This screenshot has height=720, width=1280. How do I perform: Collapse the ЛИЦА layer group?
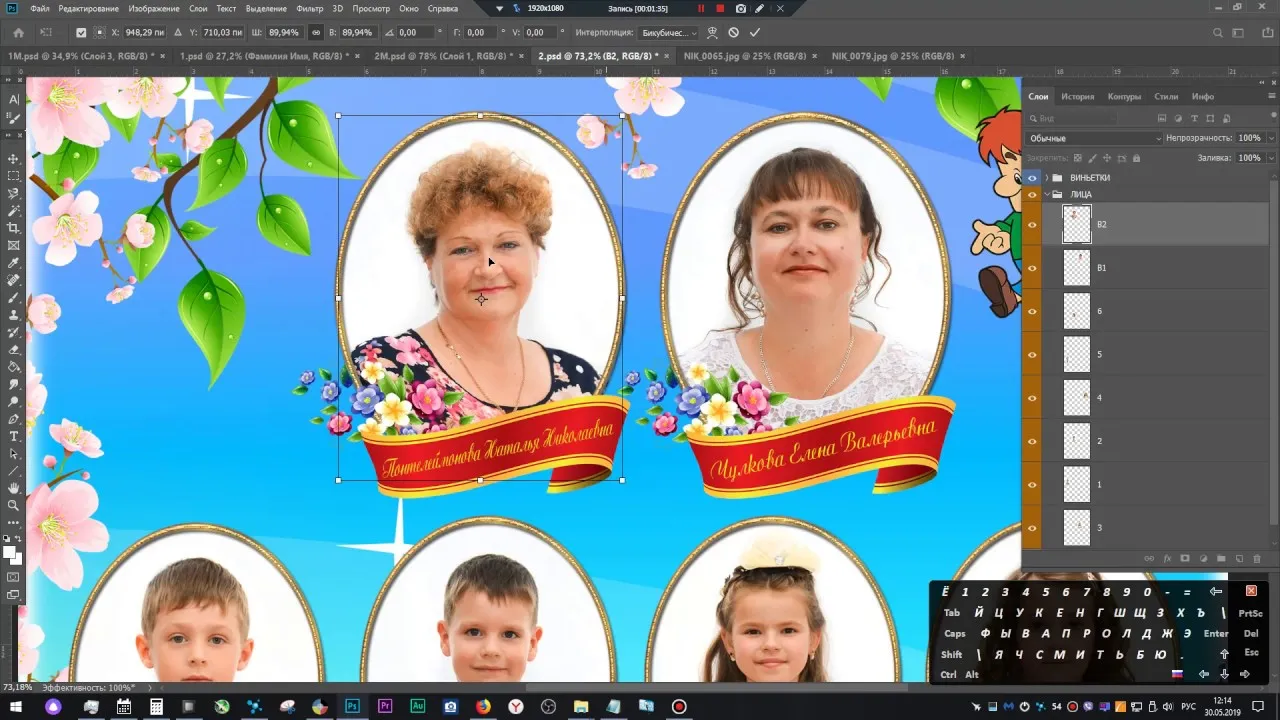(x=1047, y=195)
